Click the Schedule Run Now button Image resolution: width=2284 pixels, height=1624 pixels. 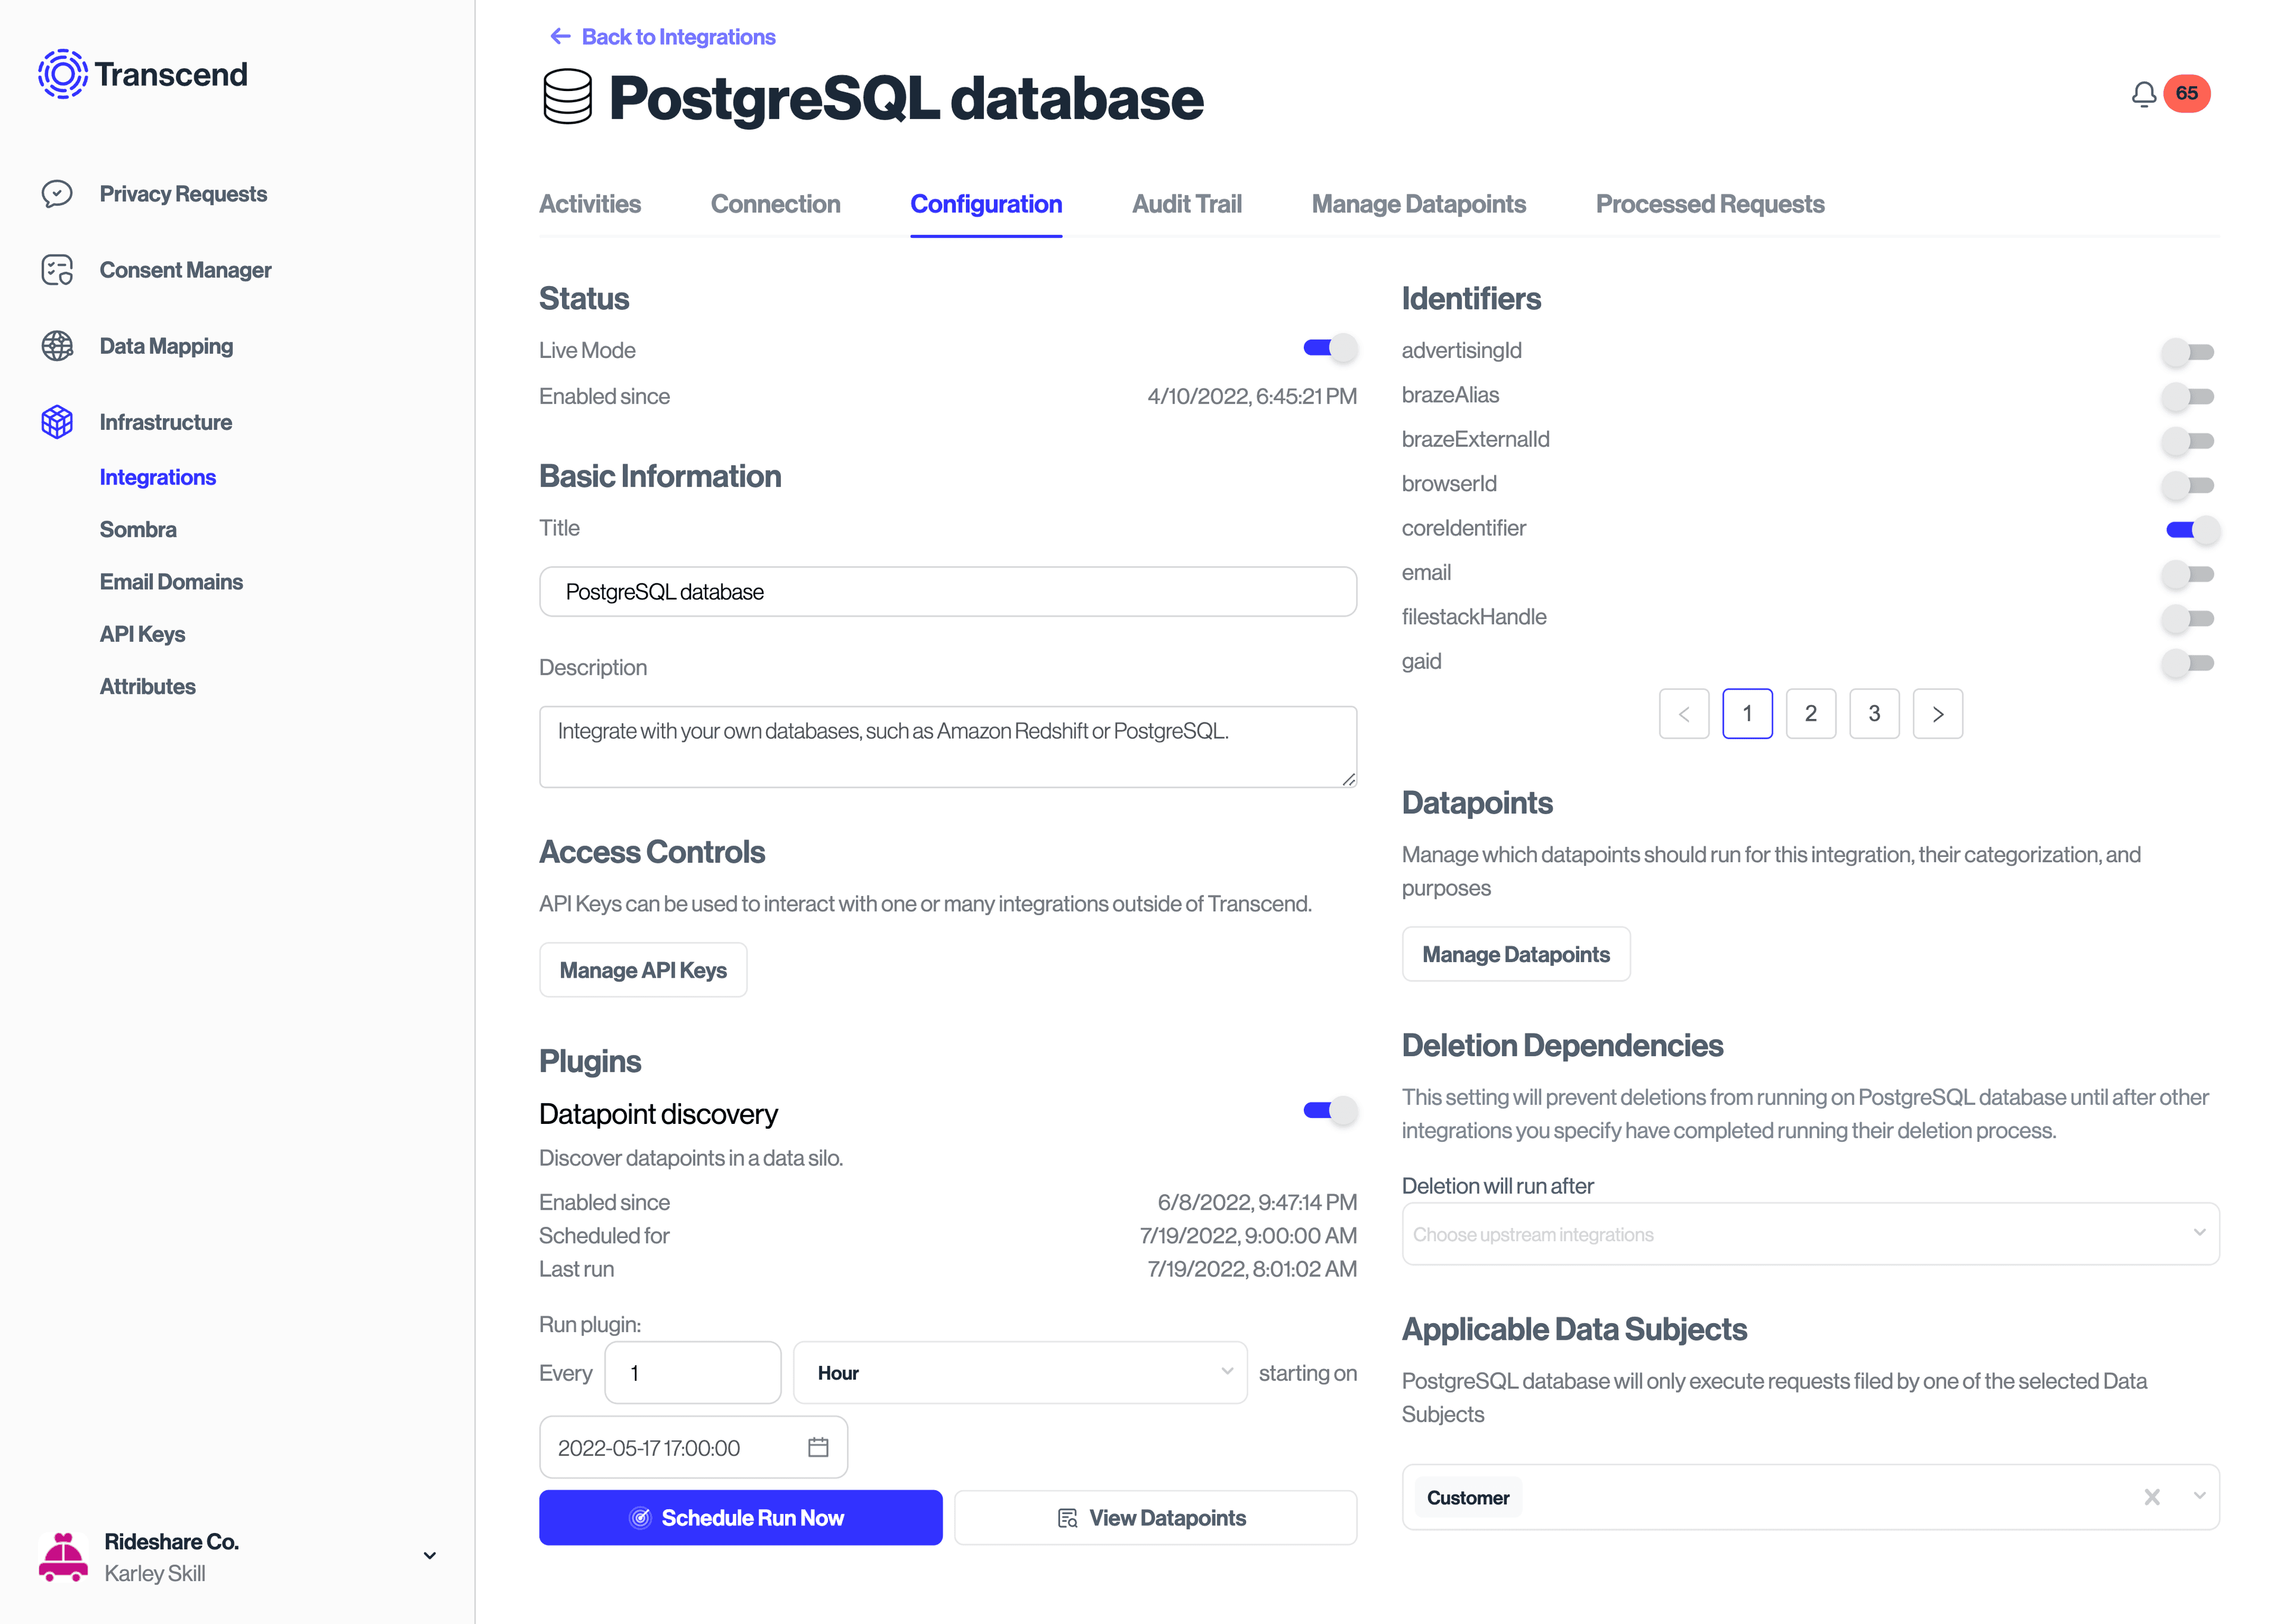coord(740,1517)
